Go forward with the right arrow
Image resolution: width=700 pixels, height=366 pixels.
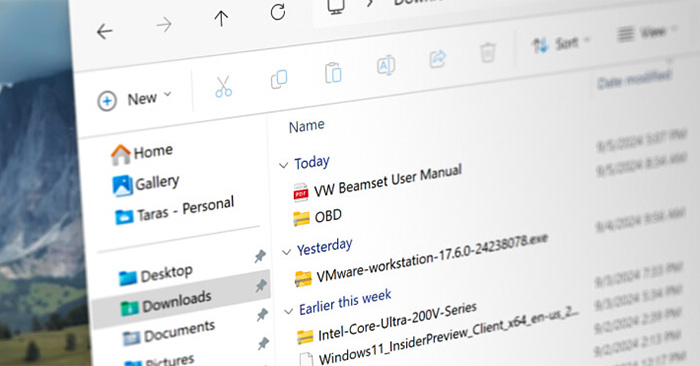coord(164,25)
